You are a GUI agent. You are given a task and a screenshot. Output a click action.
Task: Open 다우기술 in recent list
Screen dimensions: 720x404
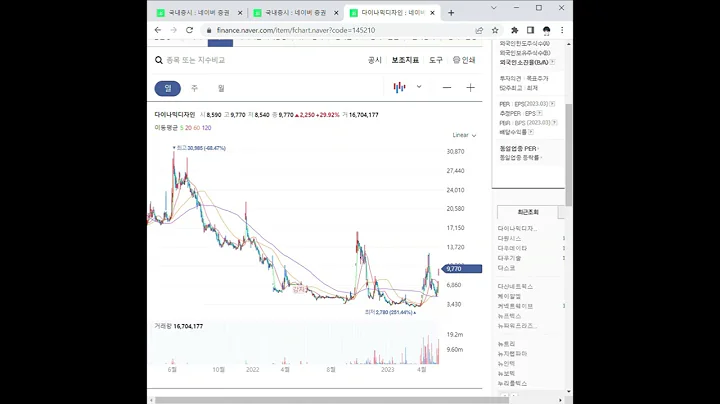(509, 258)
